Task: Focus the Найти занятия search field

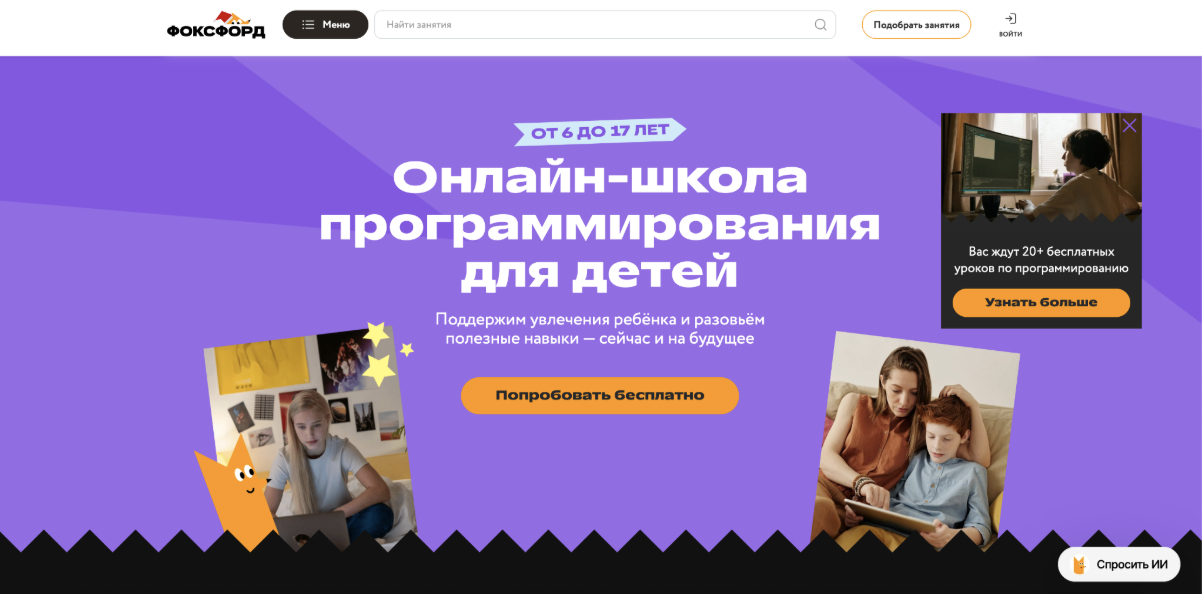Action: pos(604,25)
